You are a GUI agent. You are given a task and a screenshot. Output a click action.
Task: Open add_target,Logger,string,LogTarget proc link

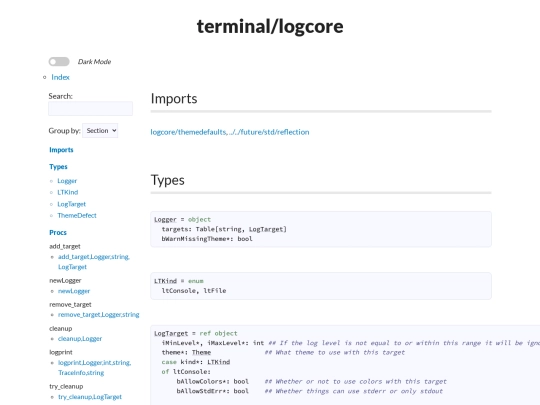click(94, 262)
